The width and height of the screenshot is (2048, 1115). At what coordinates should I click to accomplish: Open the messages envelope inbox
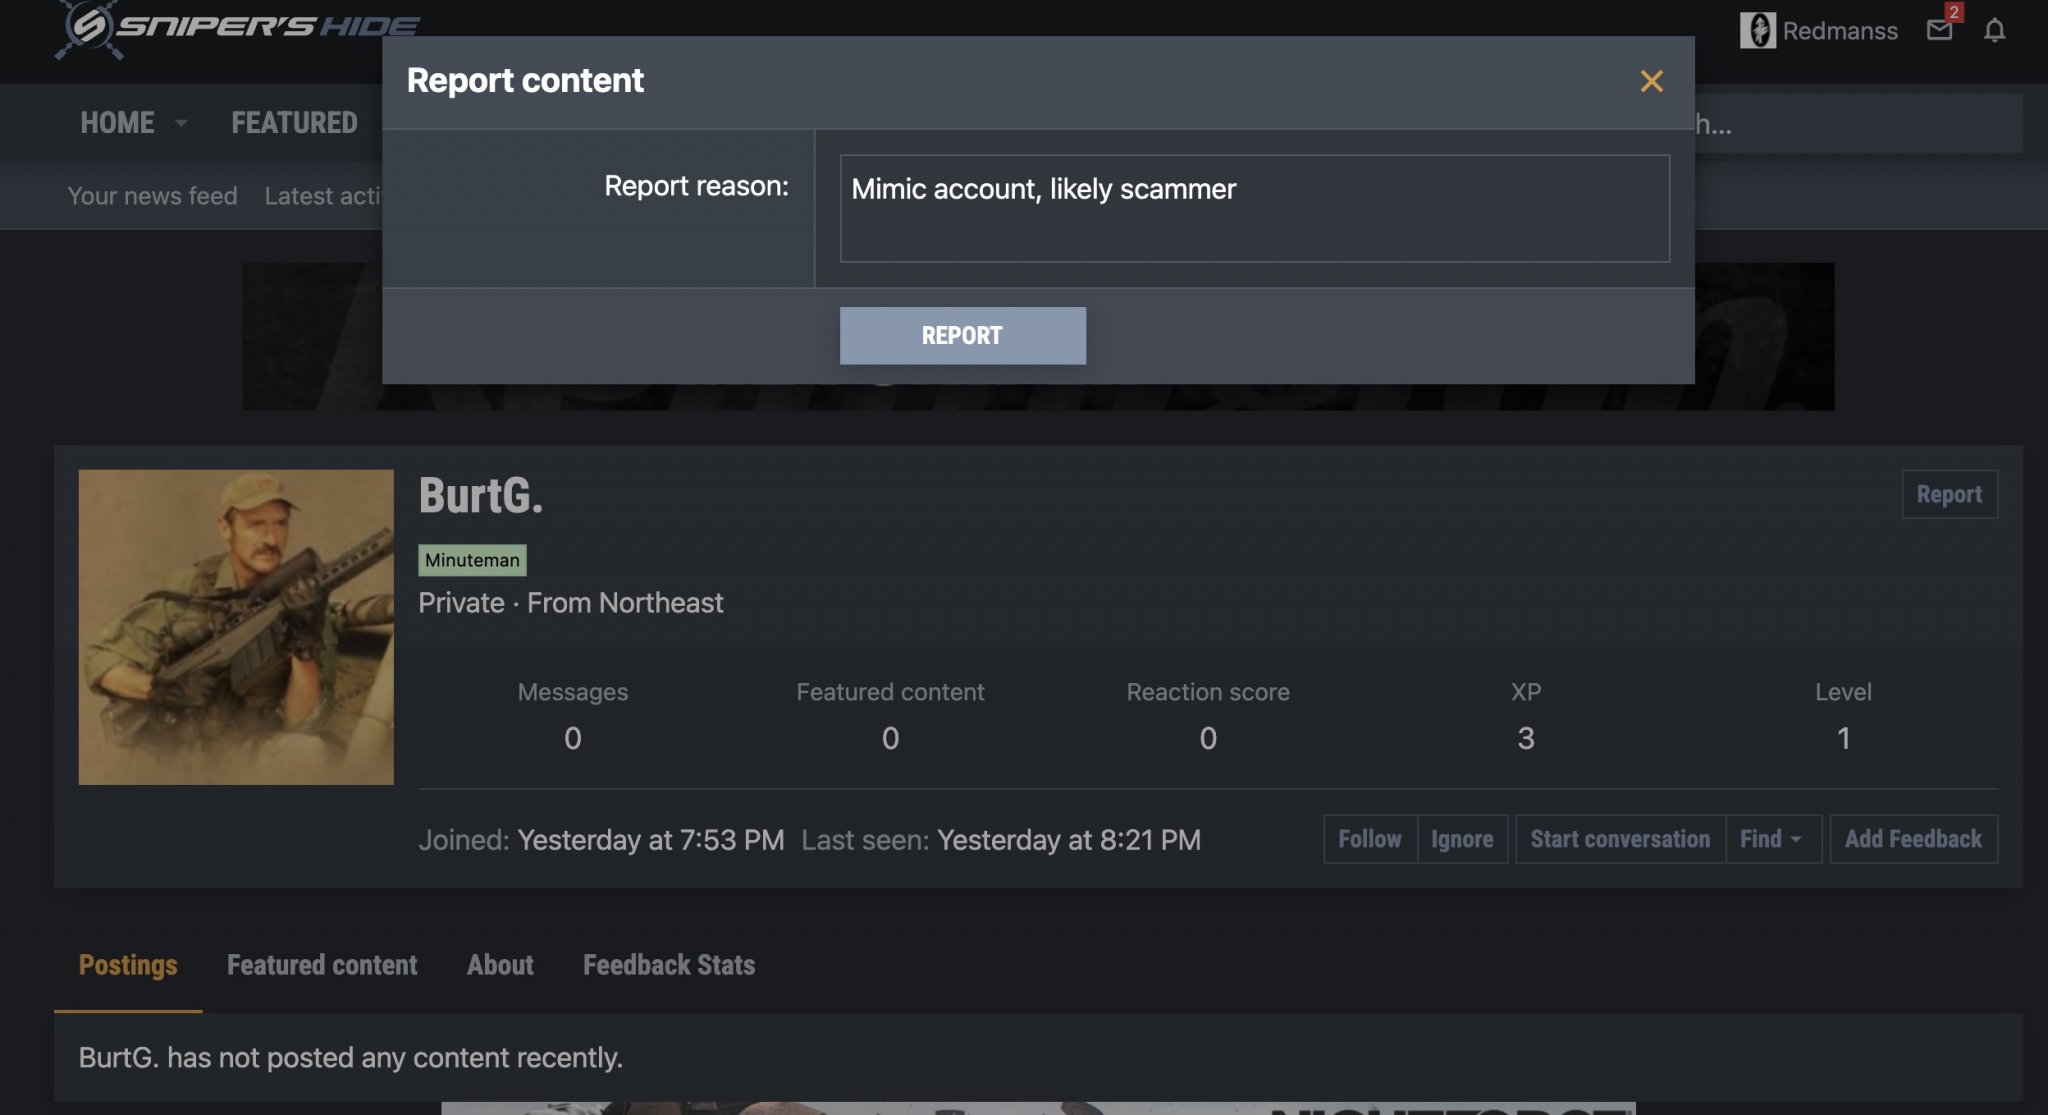coord(1939,30)
